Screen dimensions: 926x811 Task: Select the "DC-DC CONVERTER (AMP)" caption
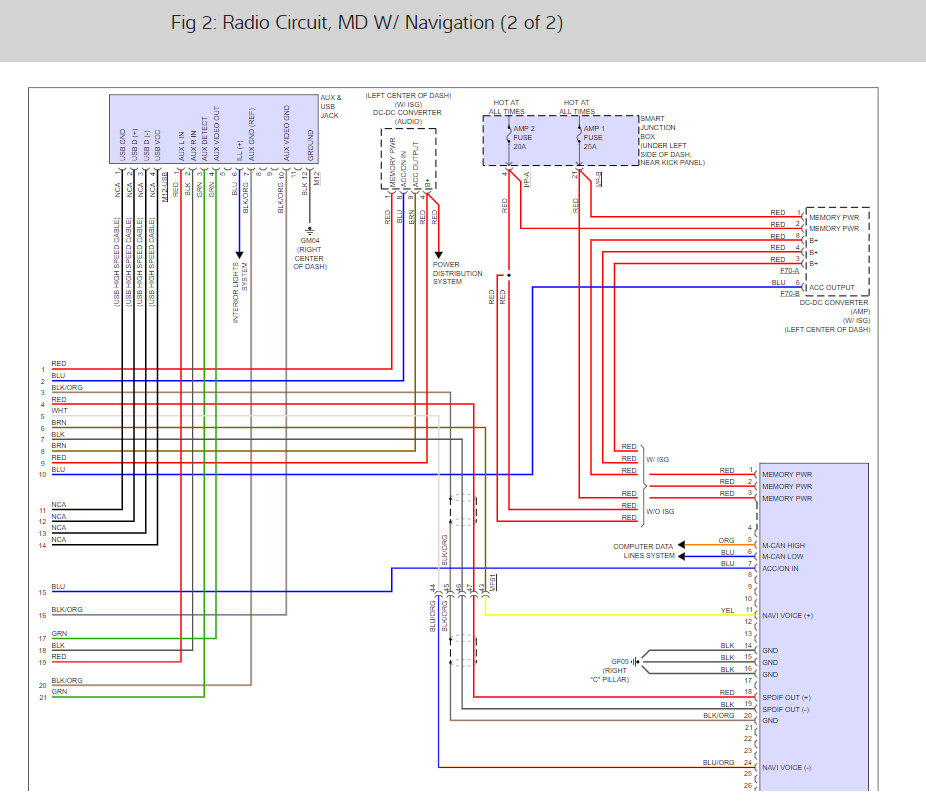click(x=834, y=307)
